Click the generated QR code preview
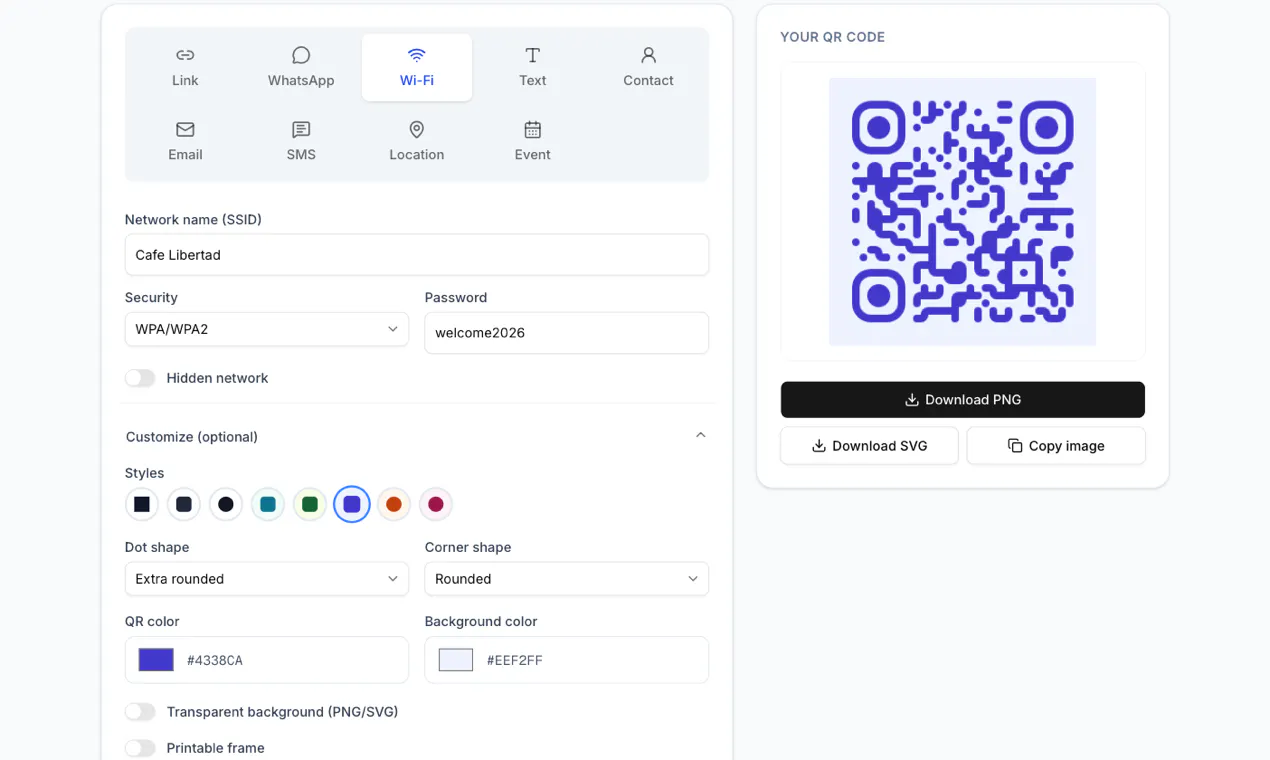This screenshot has width=1270, height=760. 963,212
